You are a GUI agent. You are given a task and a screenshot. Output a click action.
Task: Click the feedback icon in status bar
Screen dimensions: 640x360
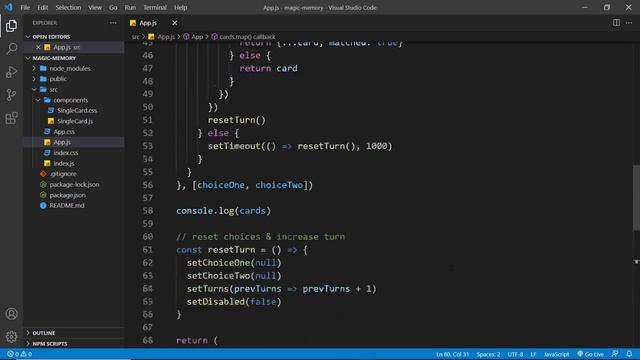(x=615, y=354)
